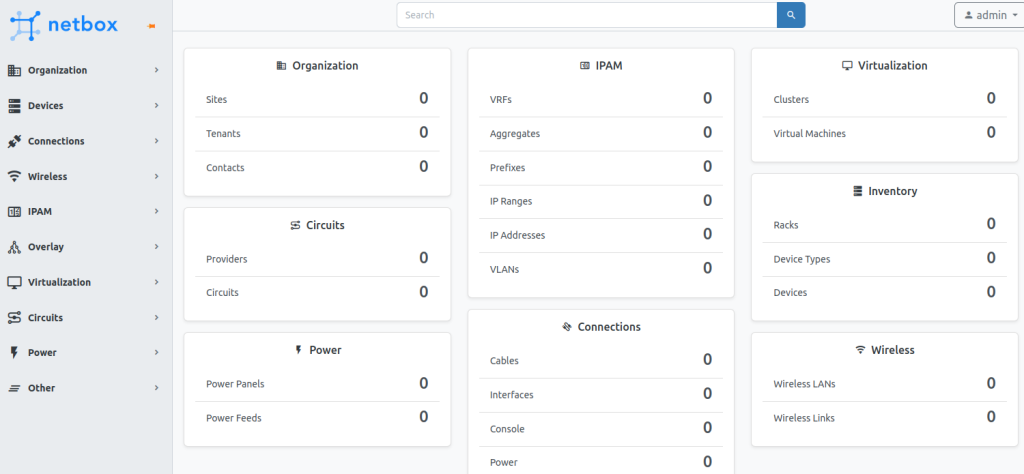Open the Wireless LANs link
1024x474 pixels.
804,384
